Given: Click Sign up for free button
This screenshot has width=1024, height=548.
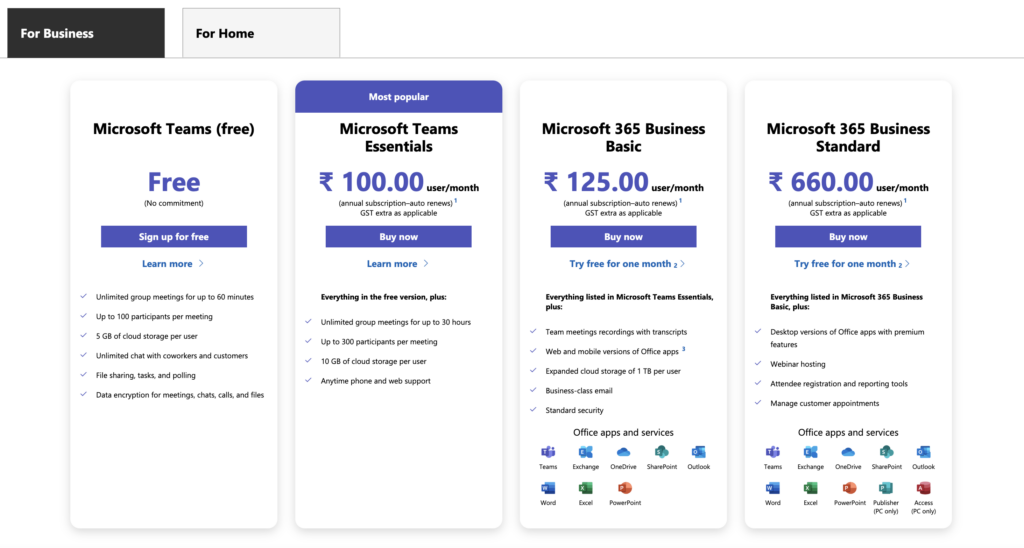Looking at the screenshot, I should click(174, 236).
